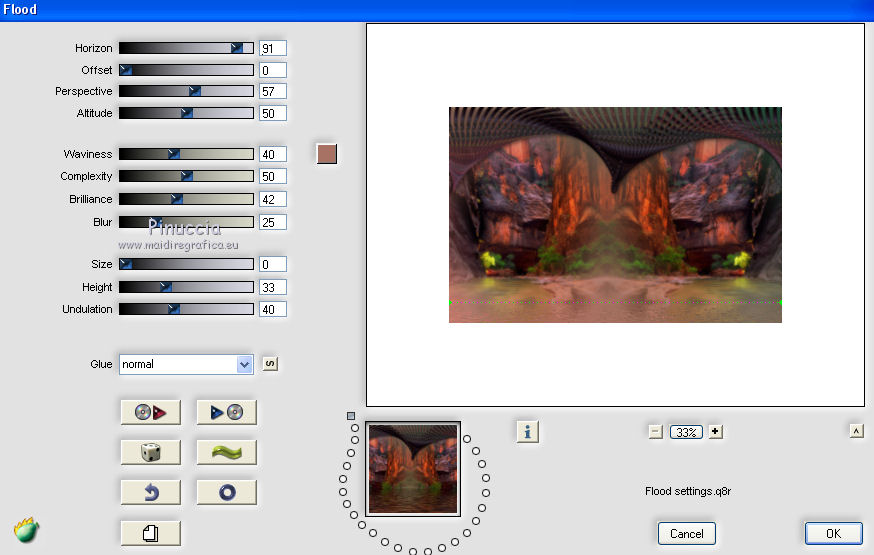Zoom in with the plus button
This screenshot has height=555, width=874.
[715, 432]
